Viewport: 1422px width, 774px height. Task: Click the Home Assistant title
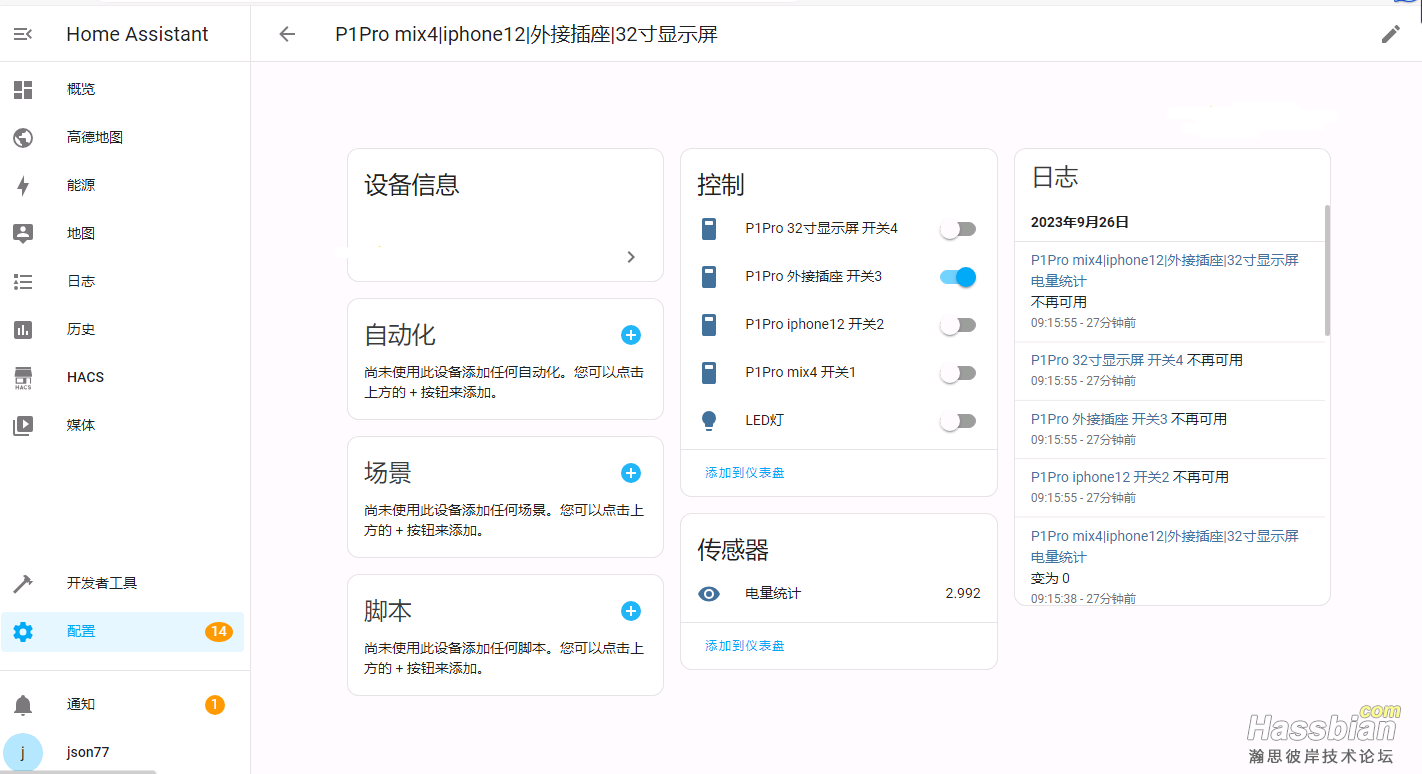[137, 34]
